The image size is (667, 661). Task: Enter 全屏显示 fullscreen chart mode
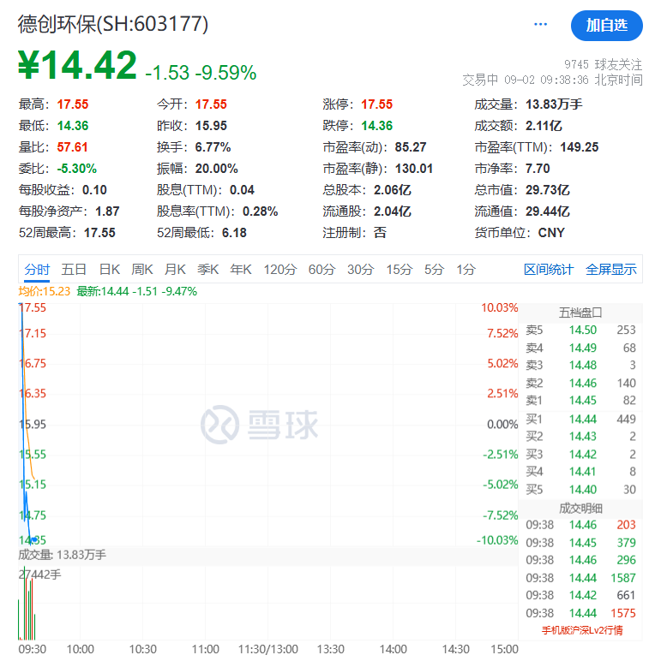(x=610, y=269)
